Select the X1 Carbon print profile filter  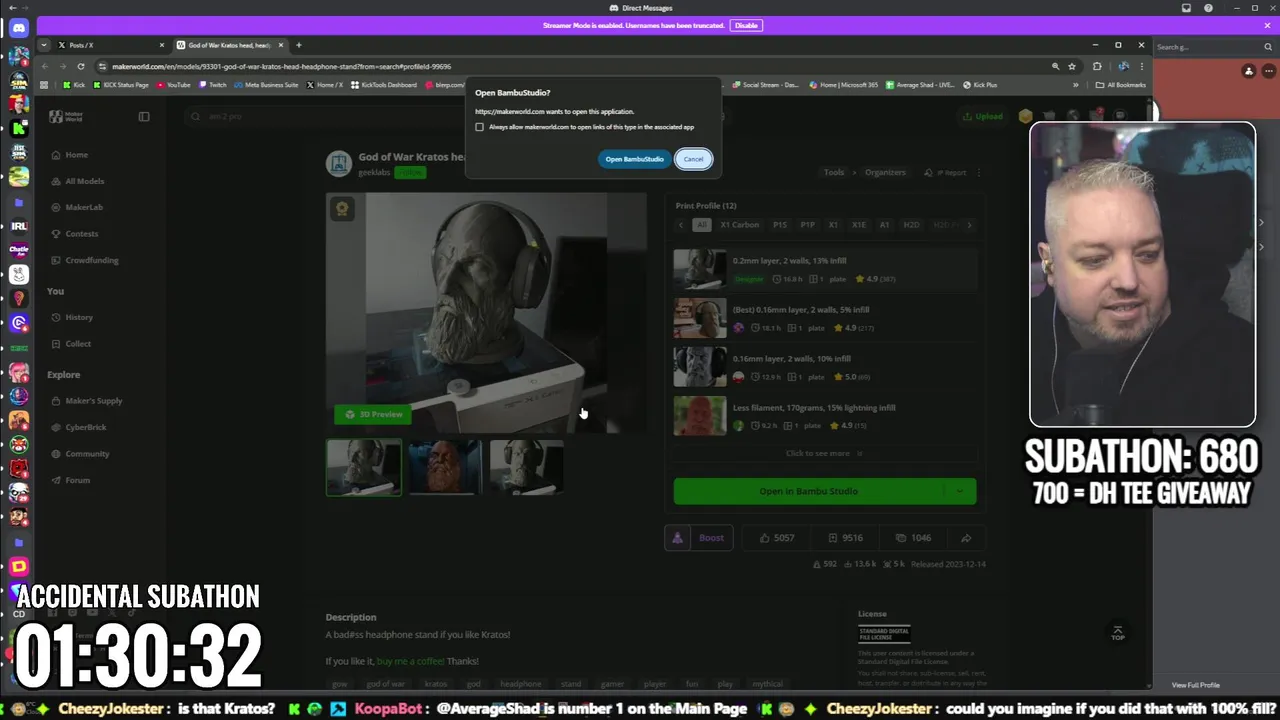pyautogui.click(x=740, y=225)
